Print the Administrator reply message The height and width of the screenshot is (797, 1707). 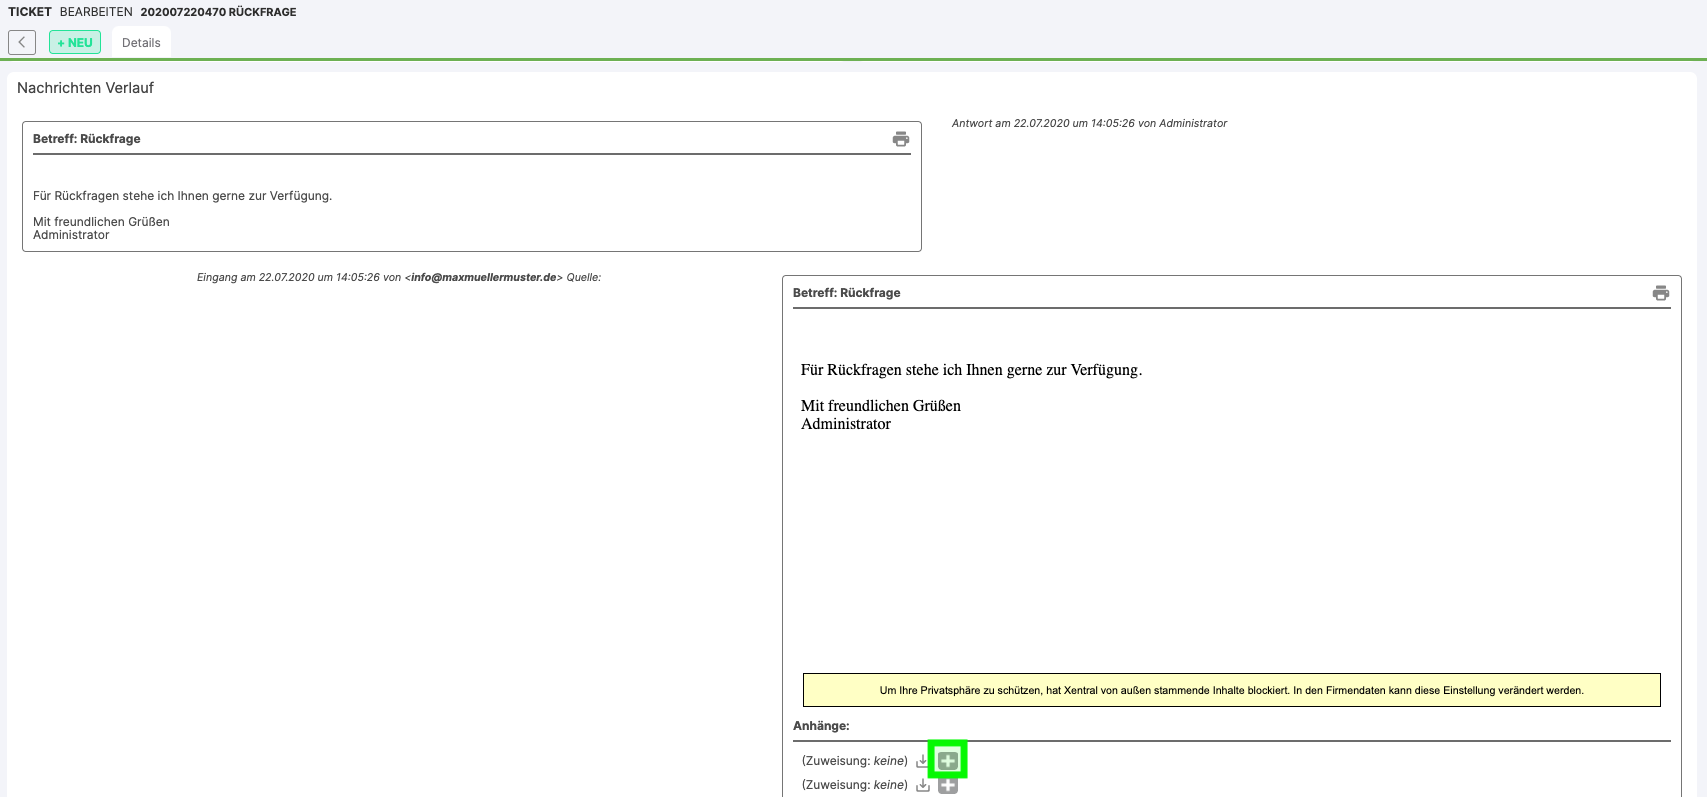click(900, 139)
